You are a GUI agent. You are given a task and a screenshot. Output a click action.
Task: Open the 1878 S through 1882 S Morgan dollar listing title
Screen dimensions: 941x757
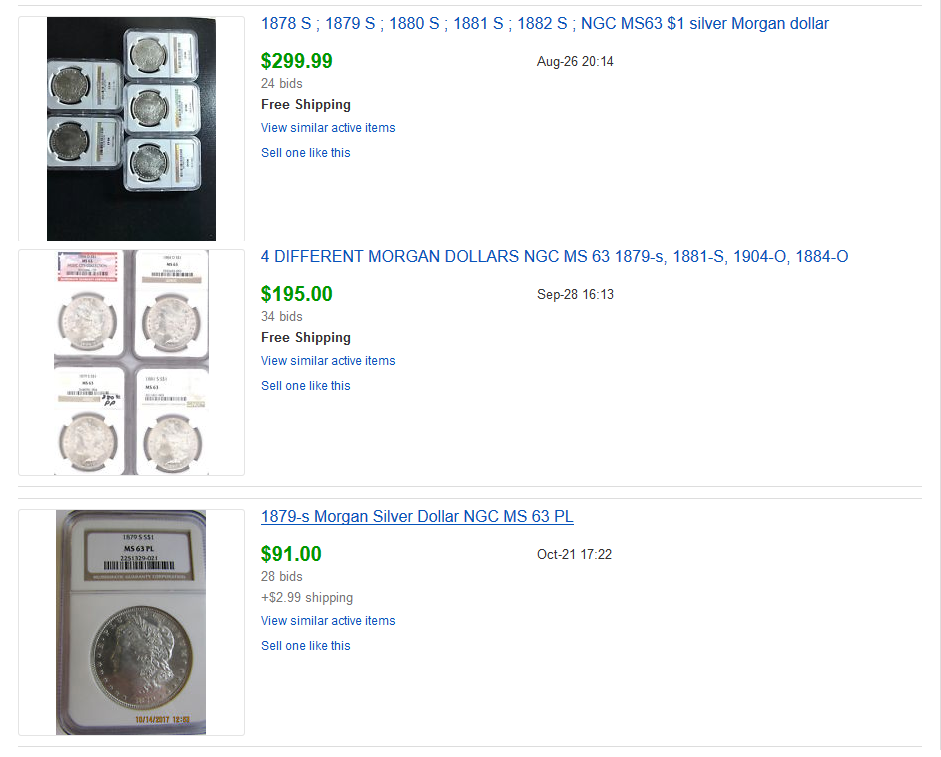pyautogui.click(x=544, y=23)
